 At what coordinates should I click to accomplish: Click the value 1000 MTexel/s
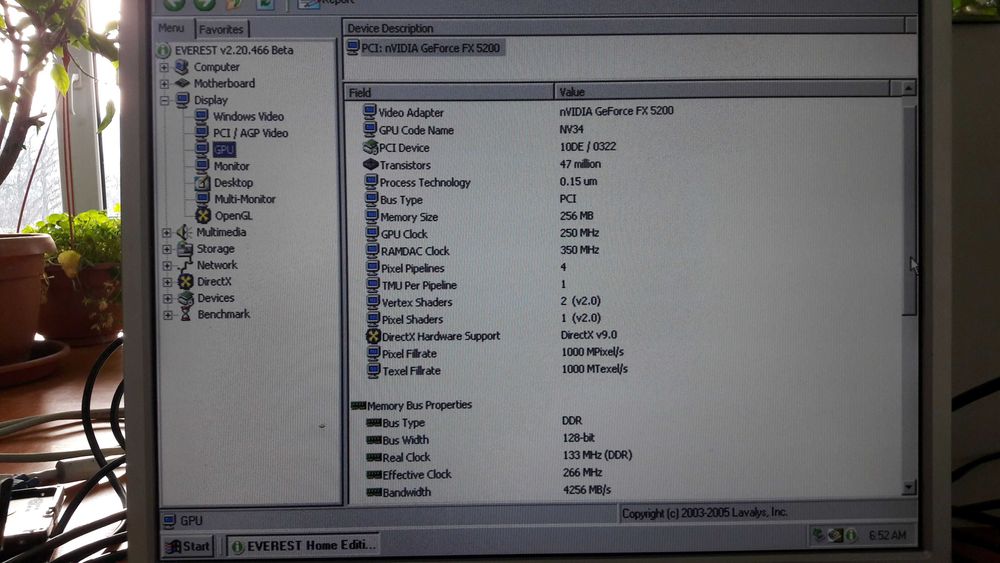click(x=594, y=369)
